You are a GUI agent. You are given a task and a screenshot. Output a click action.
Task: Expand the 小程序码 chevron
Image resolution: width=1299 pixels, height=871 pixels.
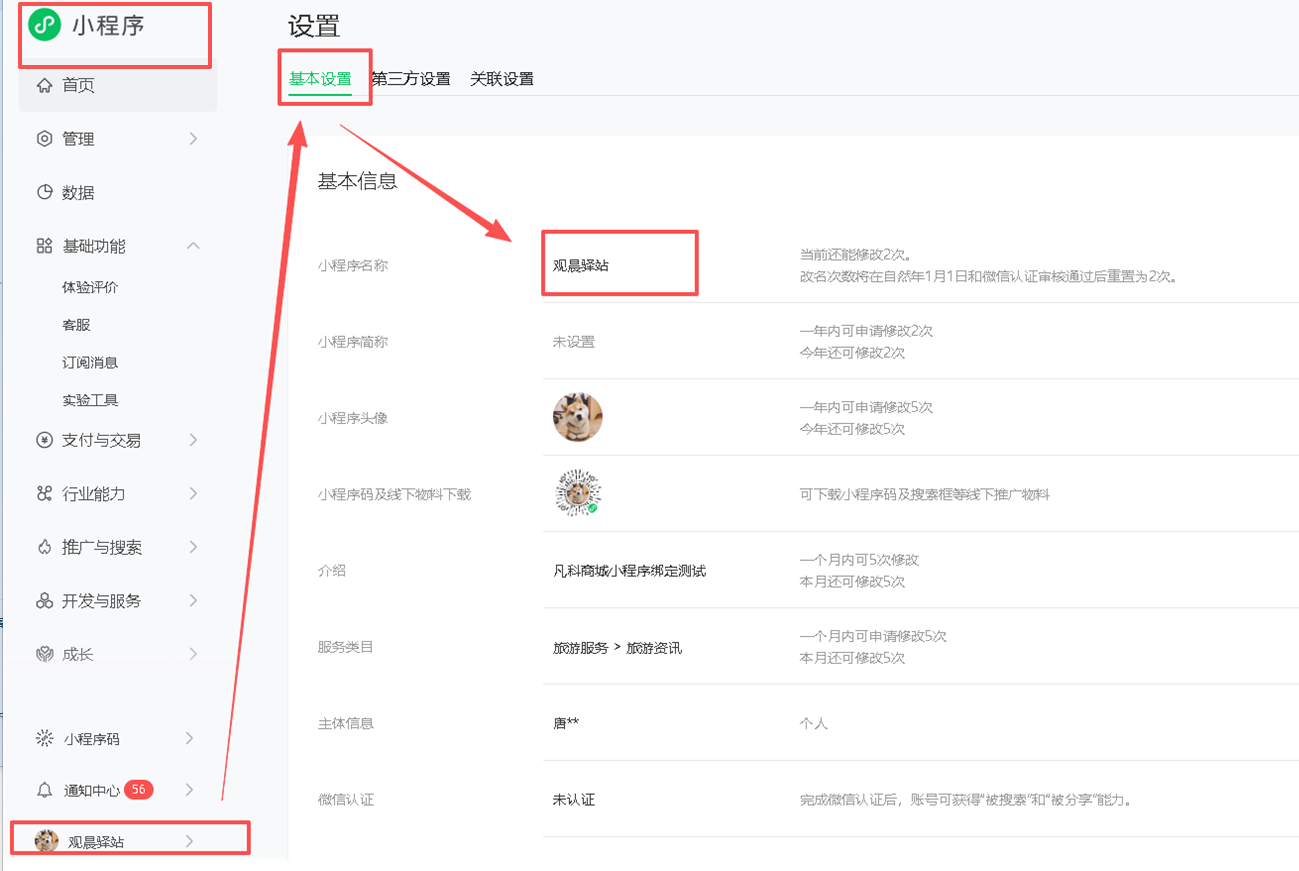coord(190,739)
